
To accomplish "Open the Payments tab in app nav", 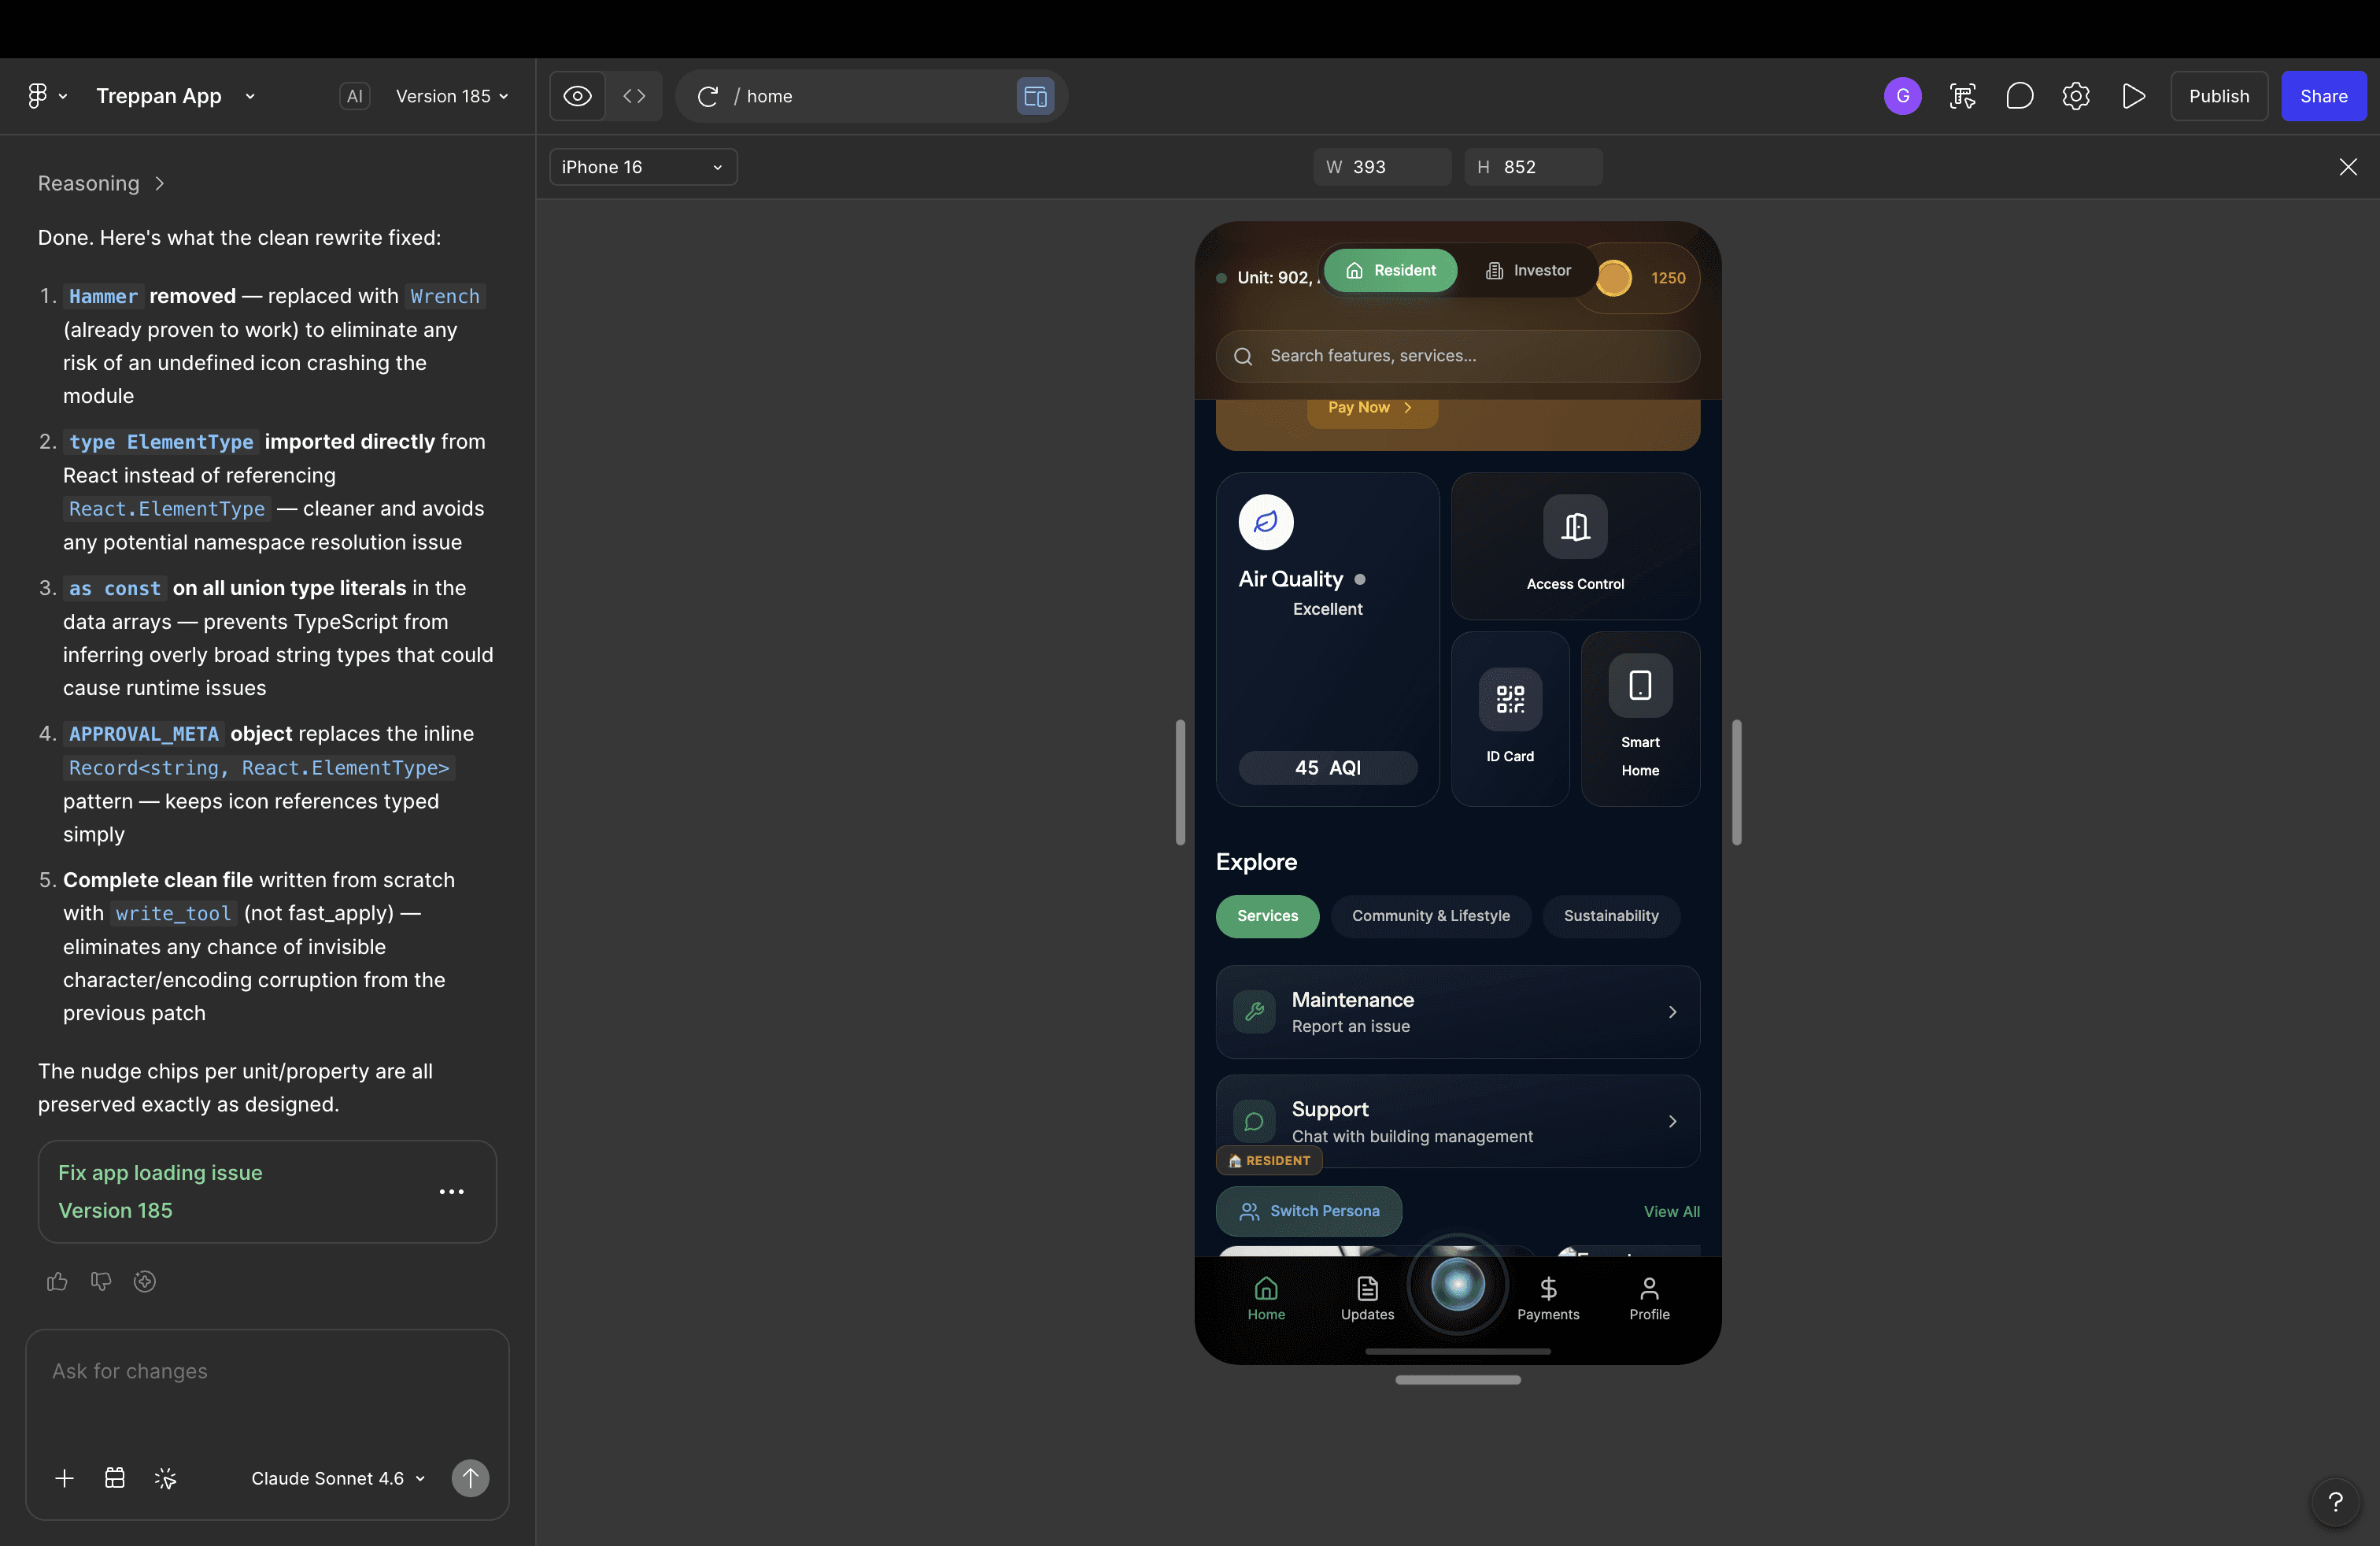I will click(x=1547, y=1298).
